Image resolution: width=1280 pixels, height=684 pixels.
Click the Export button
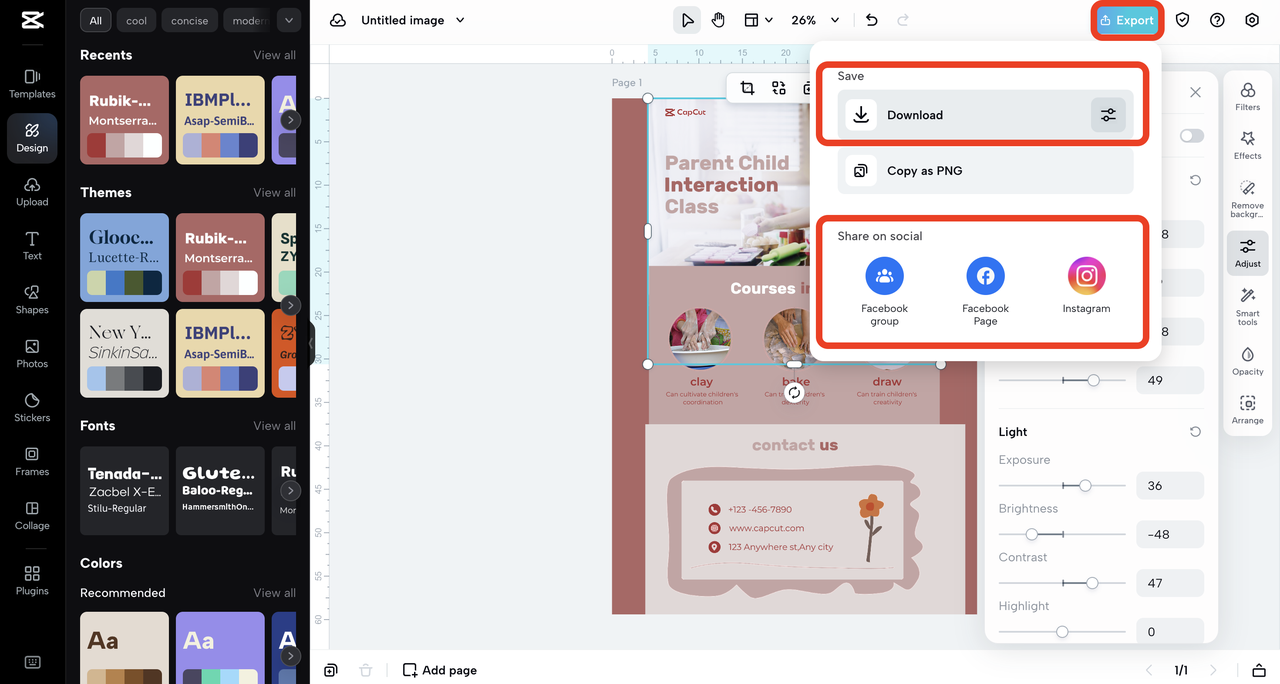click(x=1126, y=20)
